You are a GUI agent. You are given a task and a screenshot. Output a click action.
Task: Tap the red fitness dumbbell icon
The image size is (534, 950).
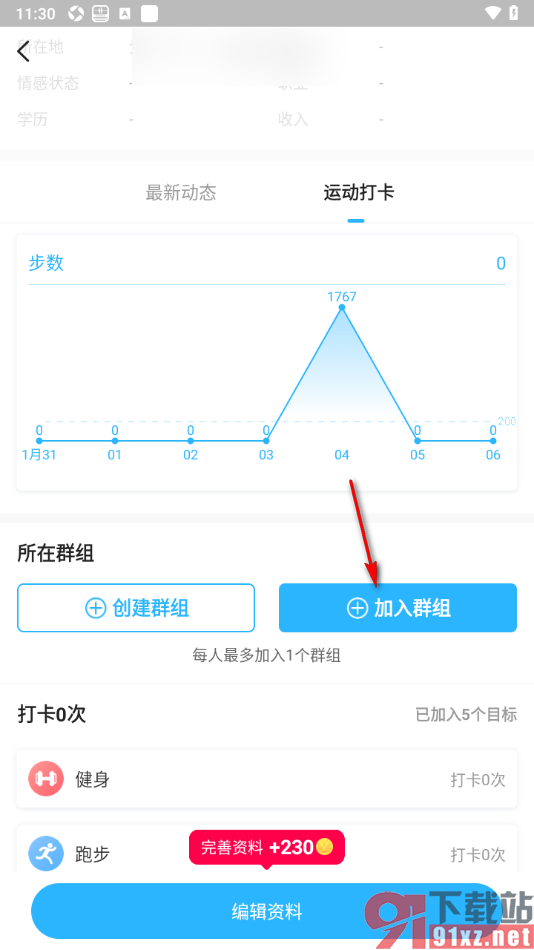pos(46,779)
